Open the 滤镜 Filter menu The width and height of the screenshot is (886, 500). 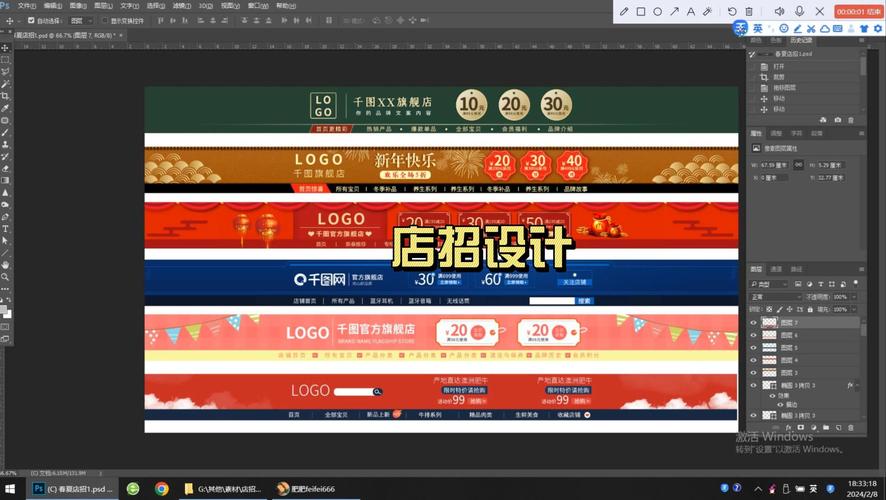[181, 6]
